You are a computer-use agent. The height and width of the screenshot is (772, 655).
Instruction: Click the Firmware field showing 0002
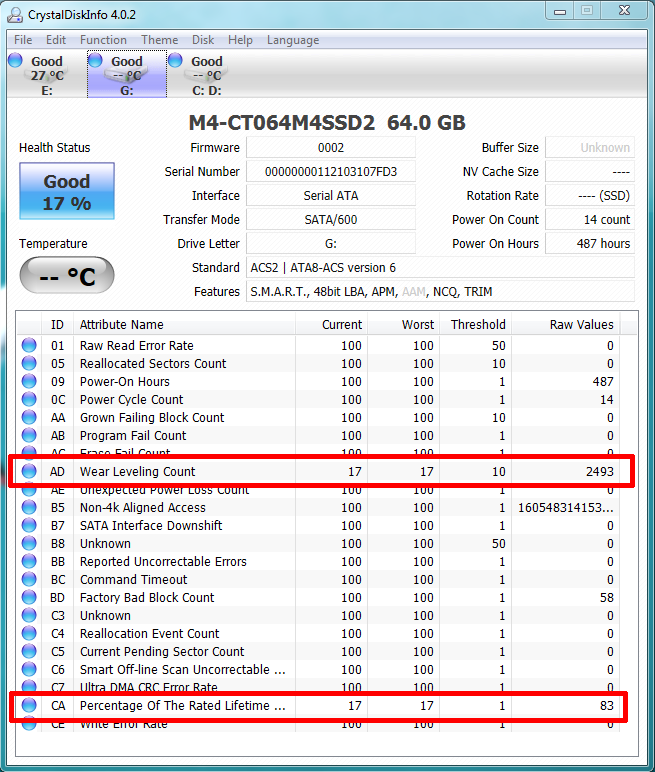[x=331, y=148]
